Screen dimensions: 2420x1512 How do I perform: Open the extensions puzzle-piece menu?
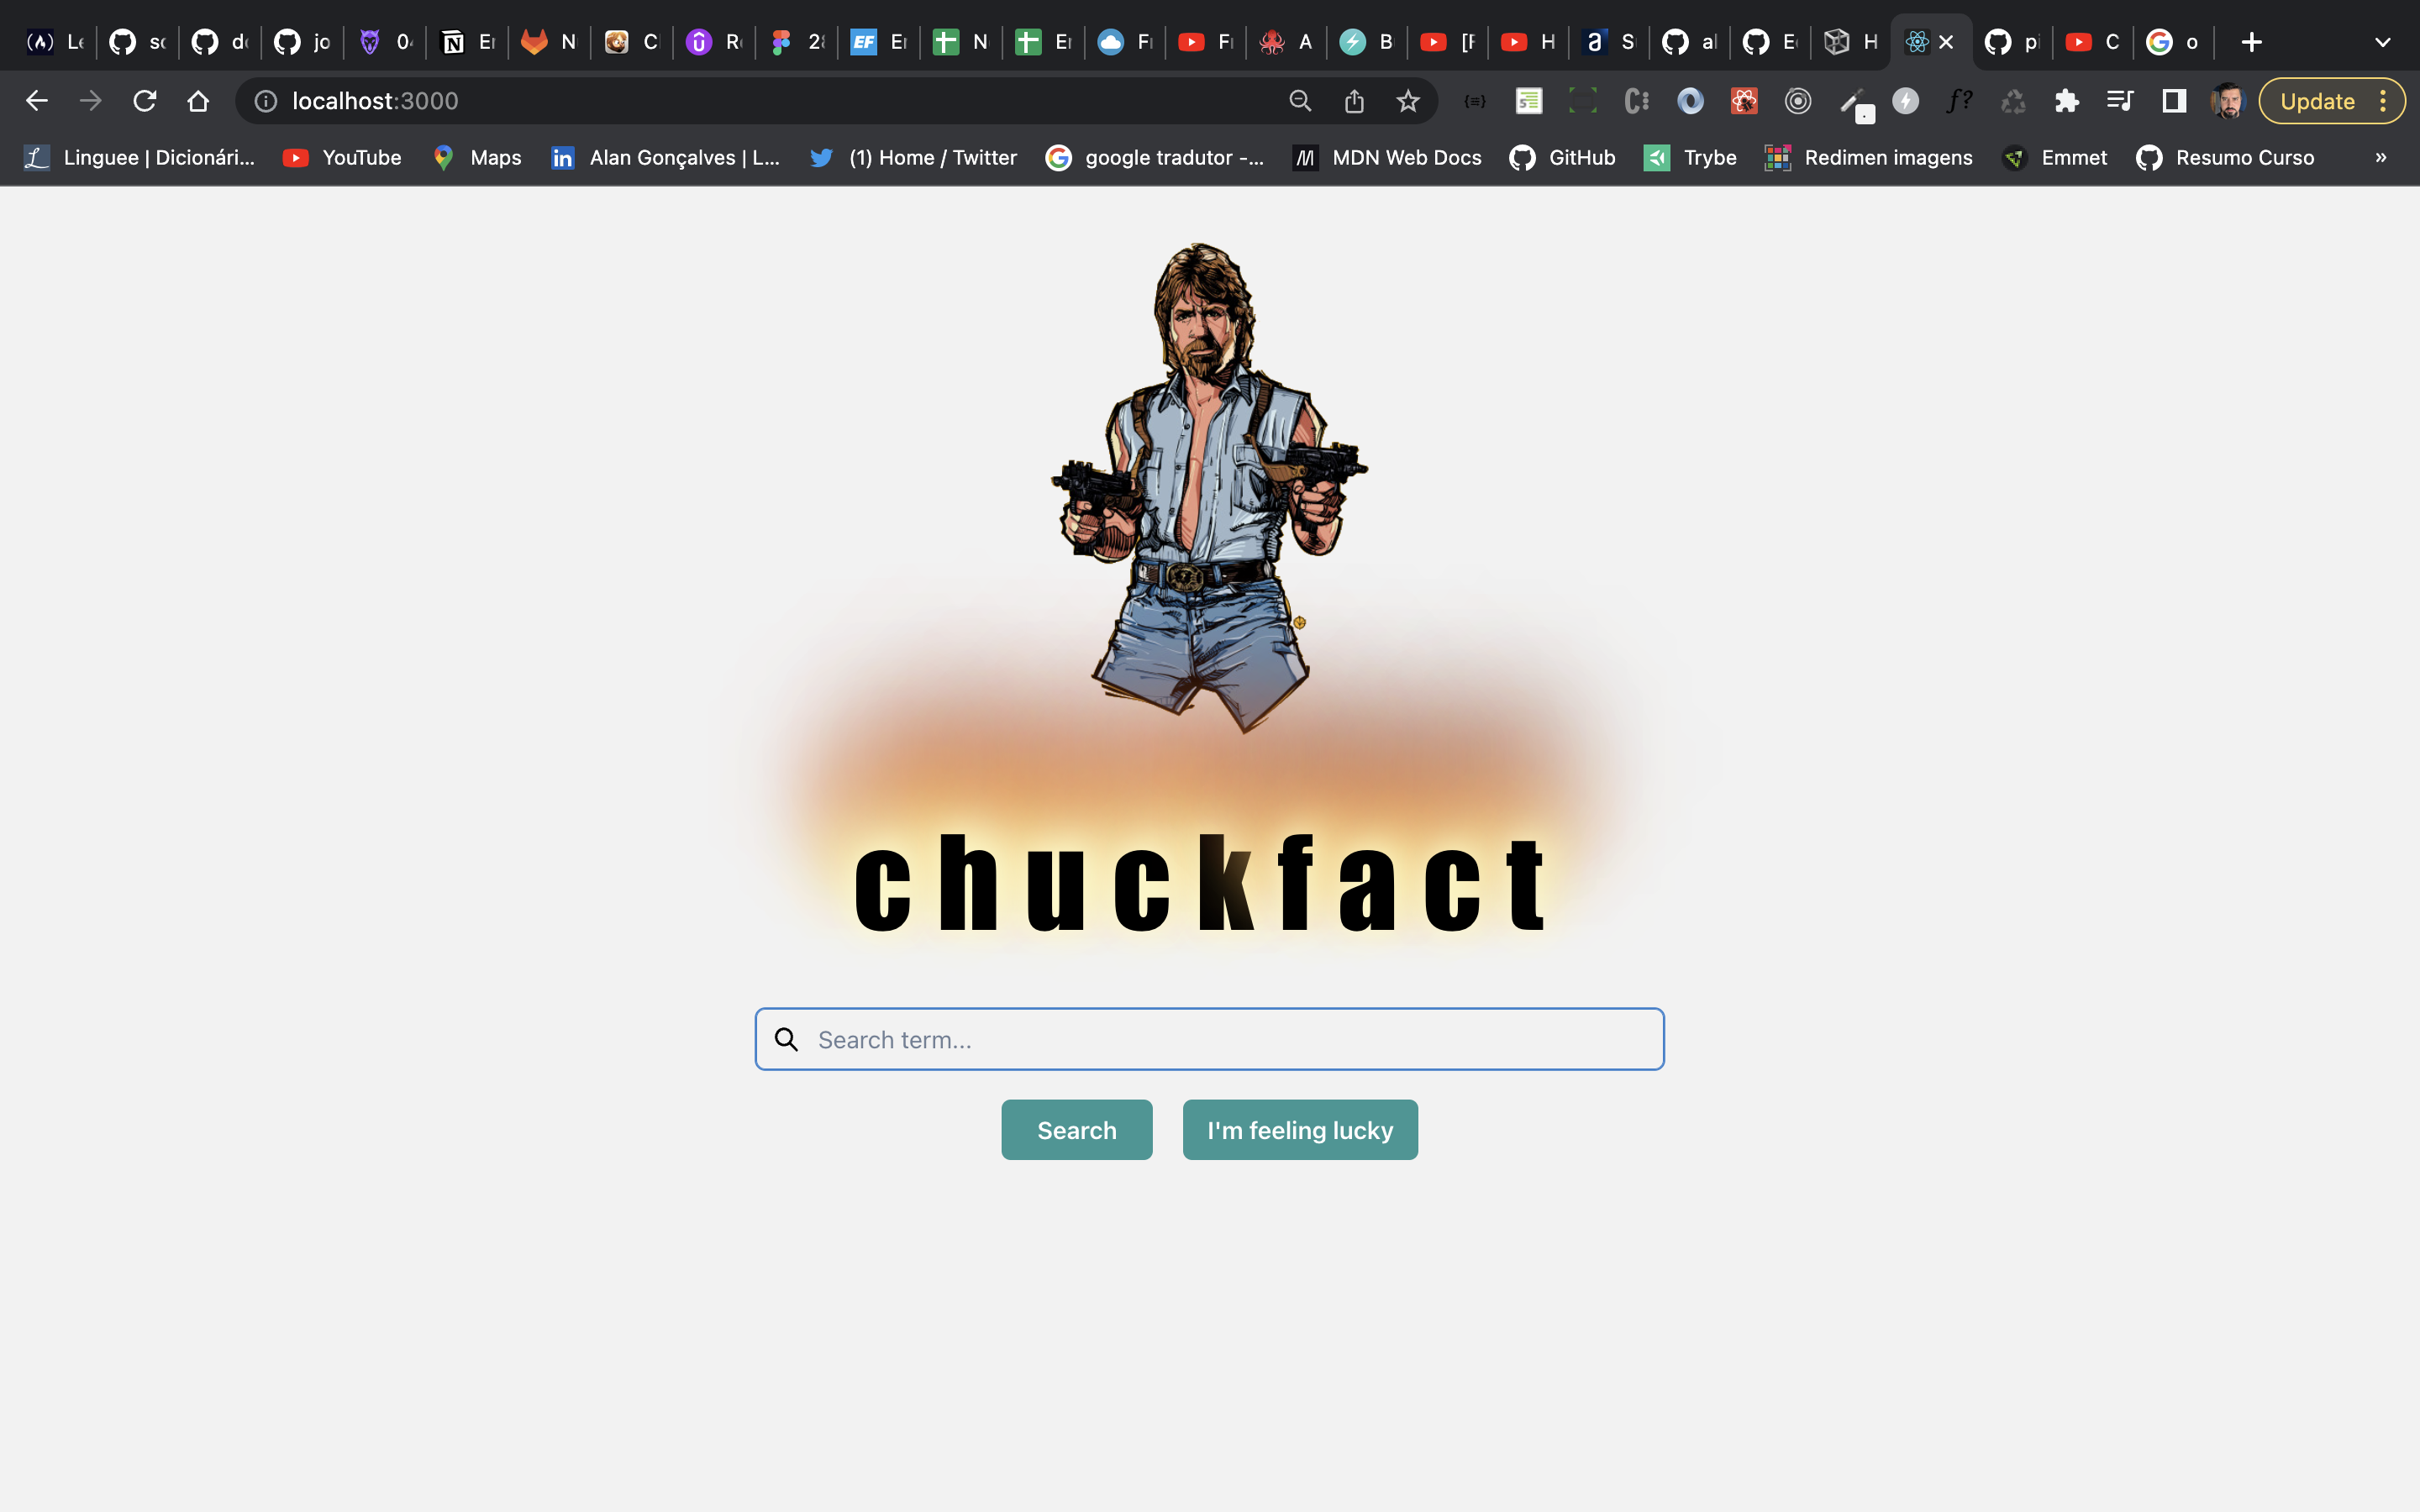click(x=2065, y=101)
